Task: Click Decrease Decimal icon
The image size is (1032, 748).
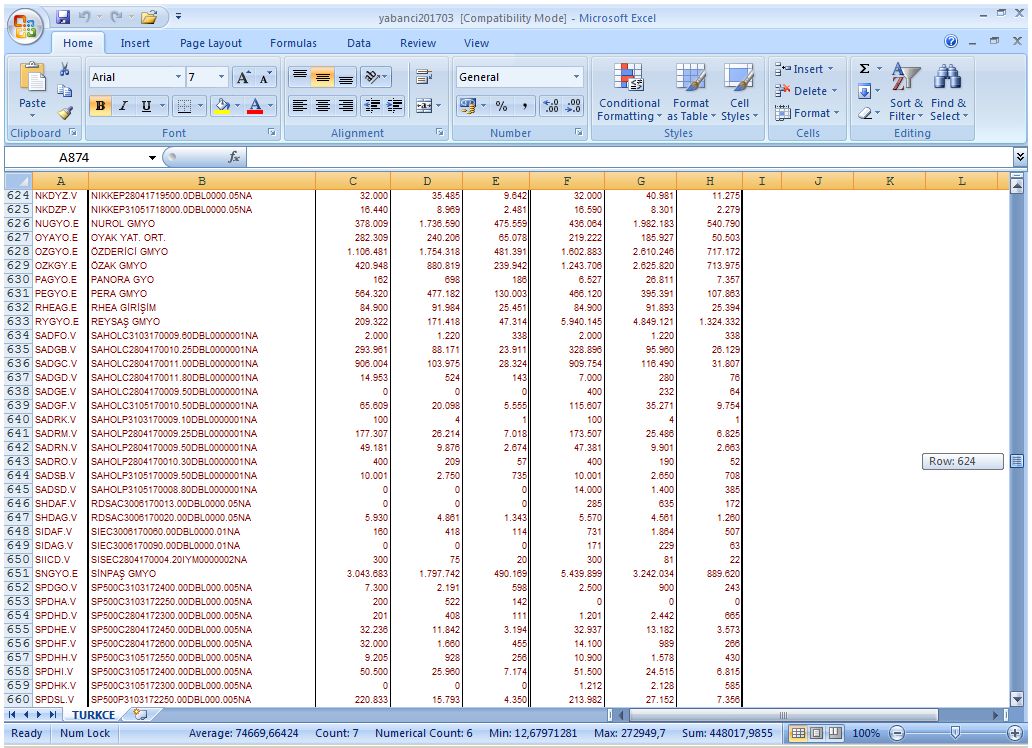Action: tap(573, 105)
